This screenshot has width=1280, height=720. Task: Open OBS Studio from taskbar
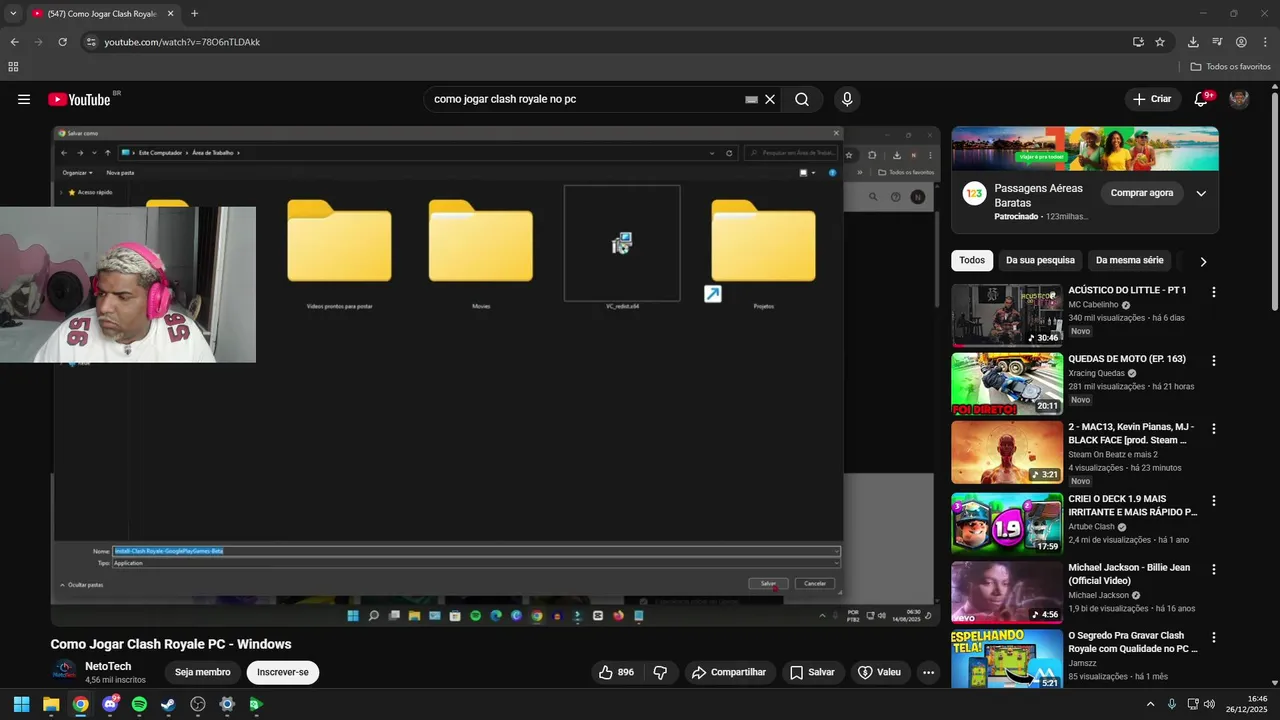coord(198,704)
